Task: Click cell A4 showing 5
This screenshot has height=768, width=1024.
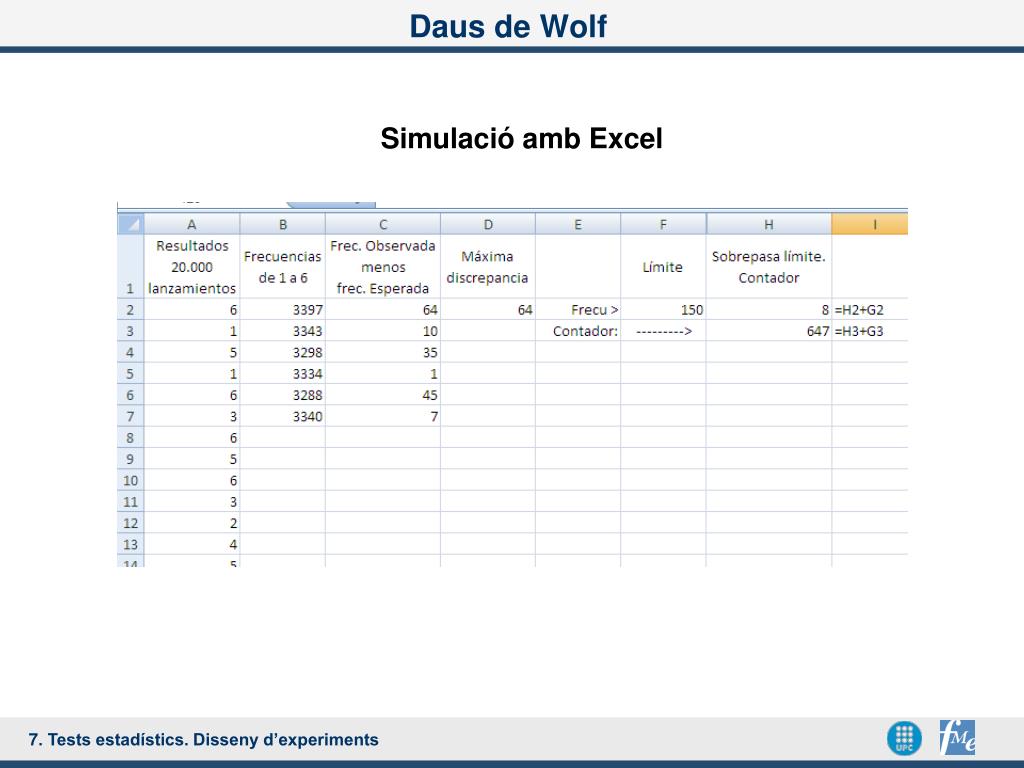Action: tap(192, 353)
